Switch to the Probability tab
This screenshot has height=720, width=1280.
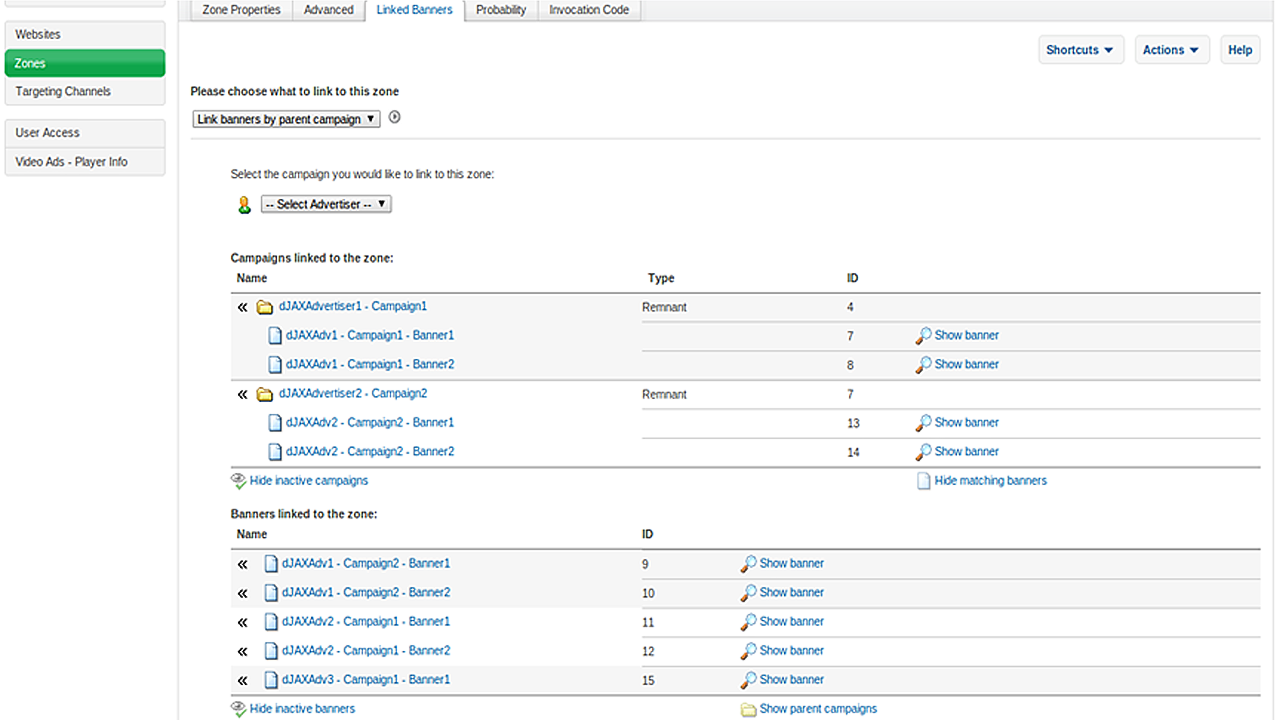[x=501, y=10]
